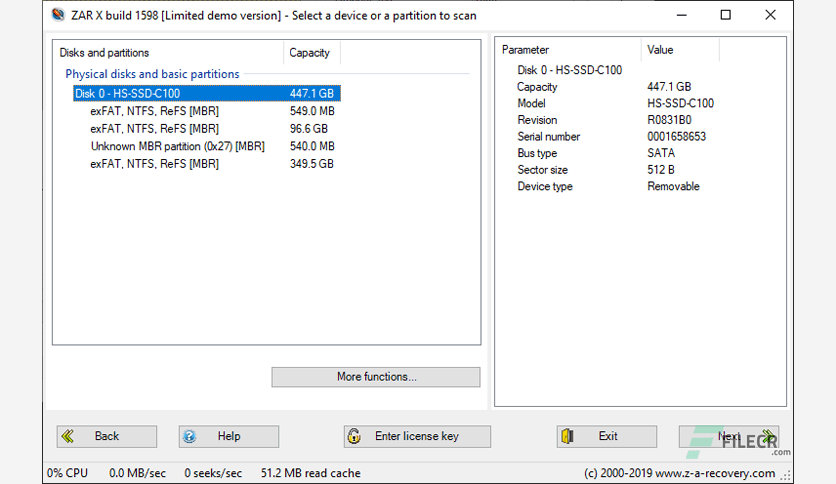Close the ZAR X window
836x484 pixels.
click(770, 15)
